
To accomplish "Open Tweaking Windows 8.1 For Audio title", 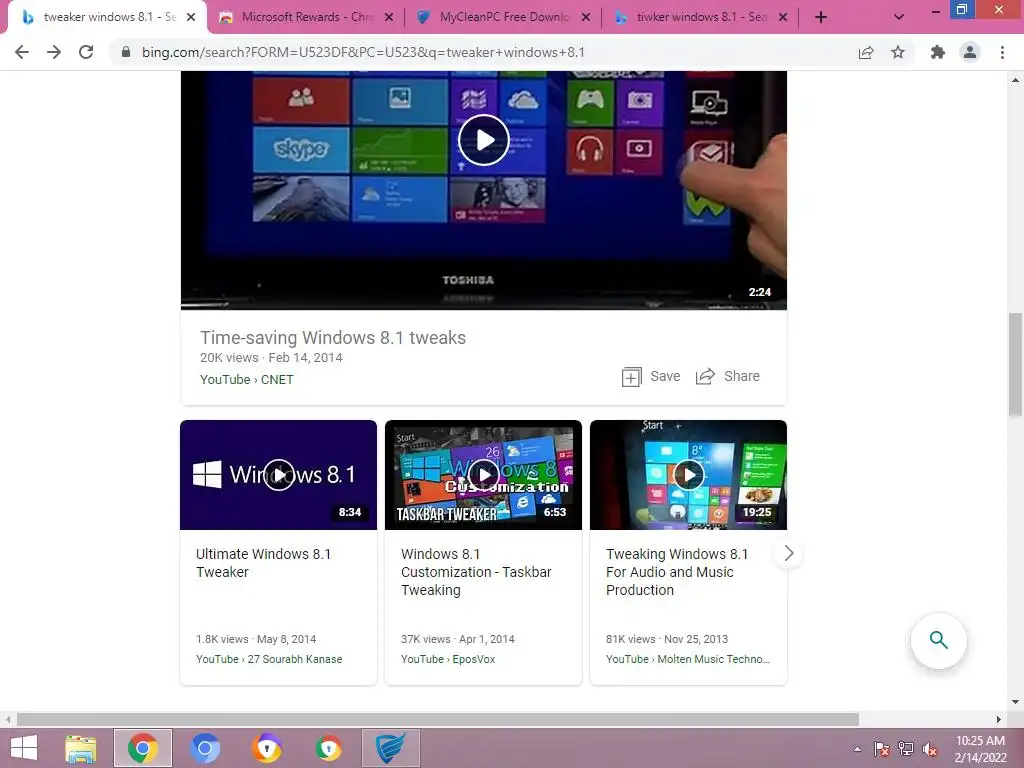I will coord(677,572).
